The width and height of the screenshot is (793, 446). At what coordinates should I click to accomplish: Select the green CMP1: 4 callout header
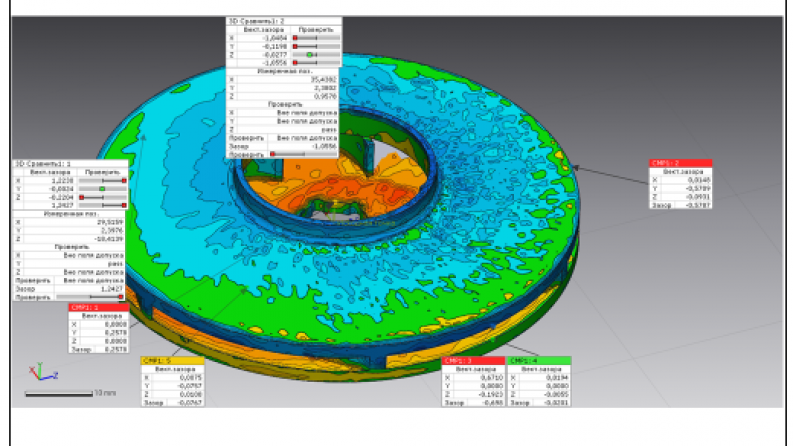540,360
